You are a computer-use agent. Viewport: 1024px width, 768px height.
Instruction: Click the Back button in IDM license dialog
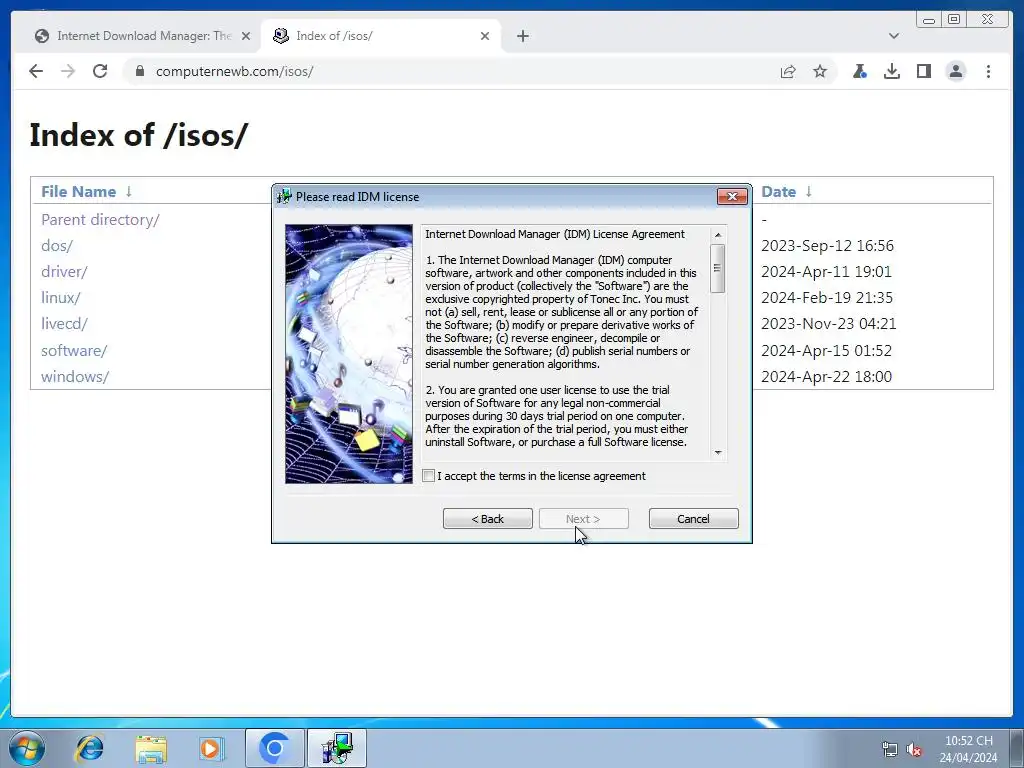tap(488, 519)
